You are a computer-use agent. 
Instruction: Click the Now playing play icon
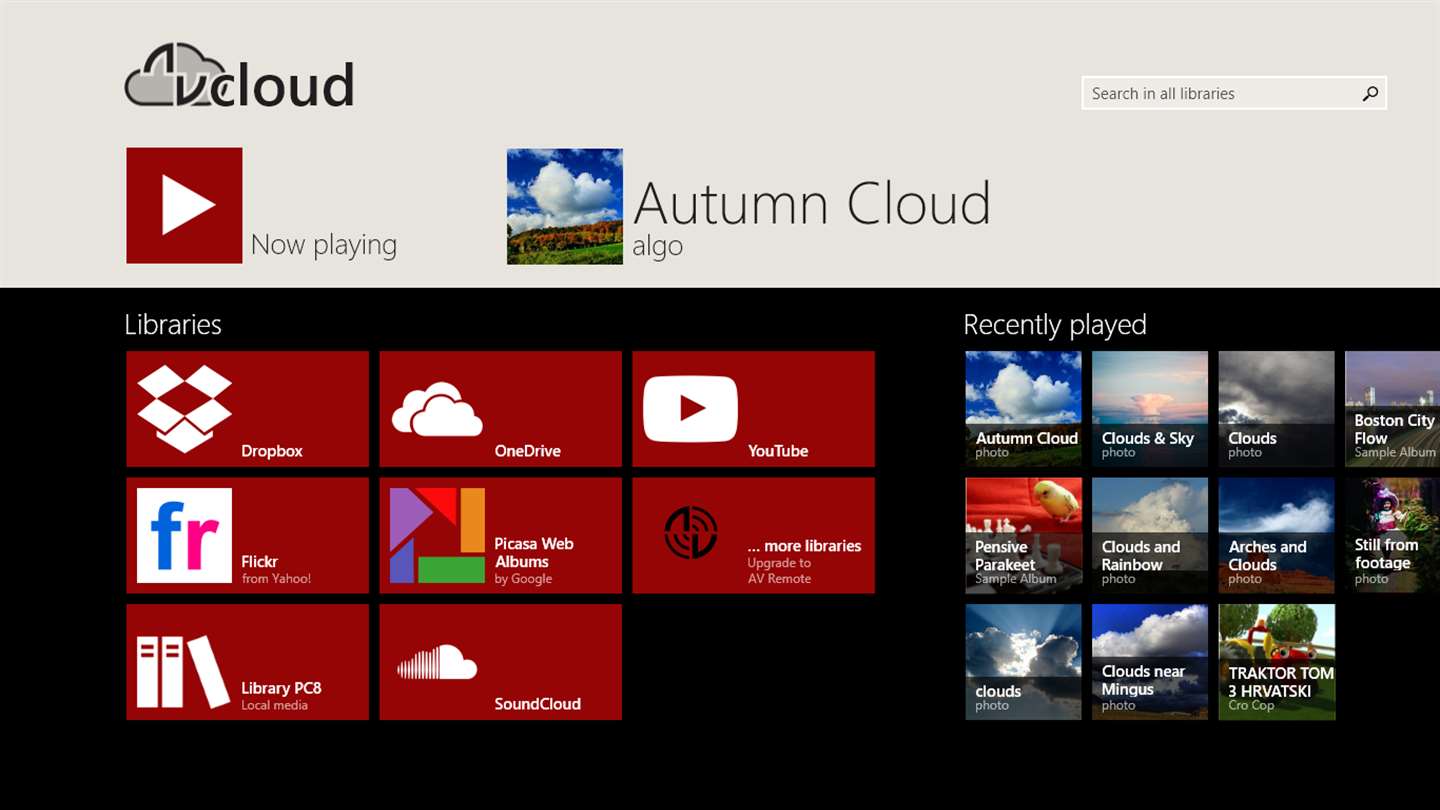(184, 206)
